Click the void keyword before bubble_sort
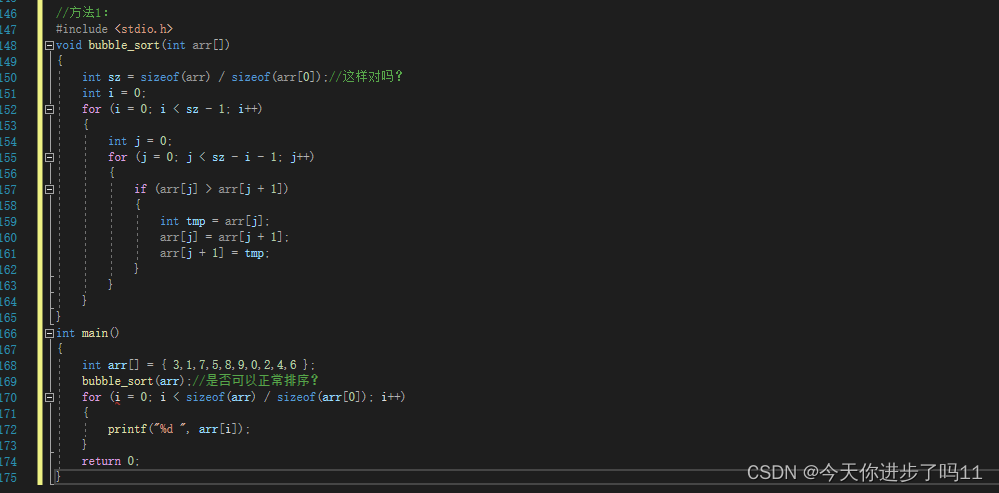The image size is (999, 493). click(x=69, y=45)
